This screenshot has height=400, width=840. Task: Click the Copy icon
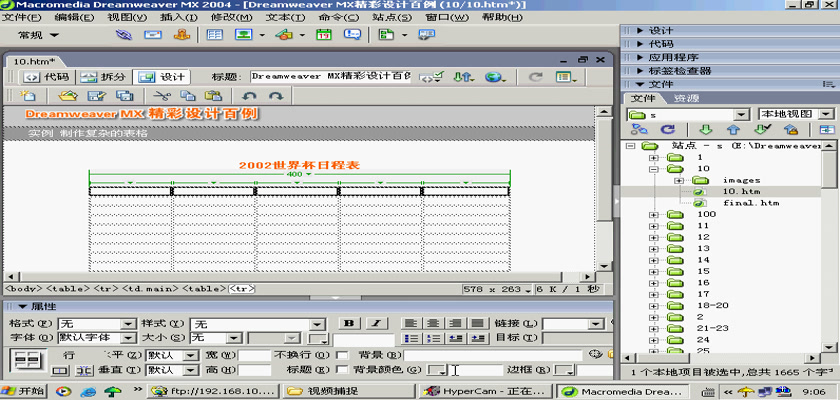pos(188,96)
